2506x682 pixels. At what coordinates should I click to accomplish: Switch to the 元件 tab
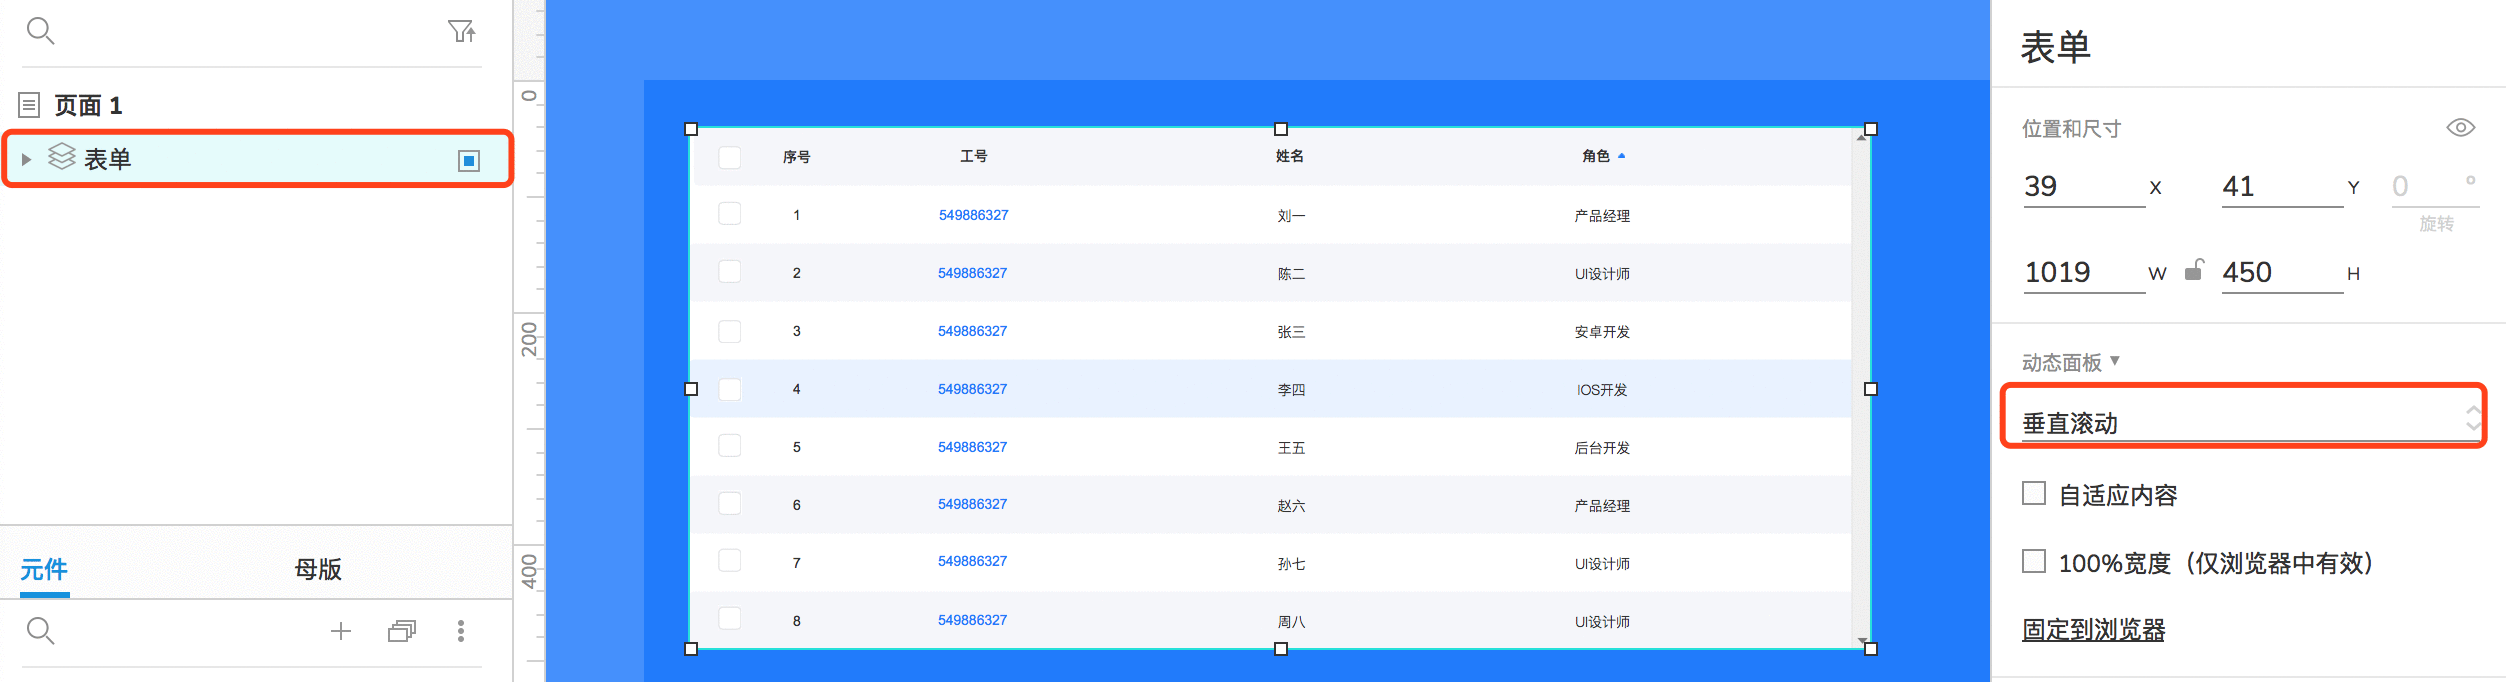(44, 569)
